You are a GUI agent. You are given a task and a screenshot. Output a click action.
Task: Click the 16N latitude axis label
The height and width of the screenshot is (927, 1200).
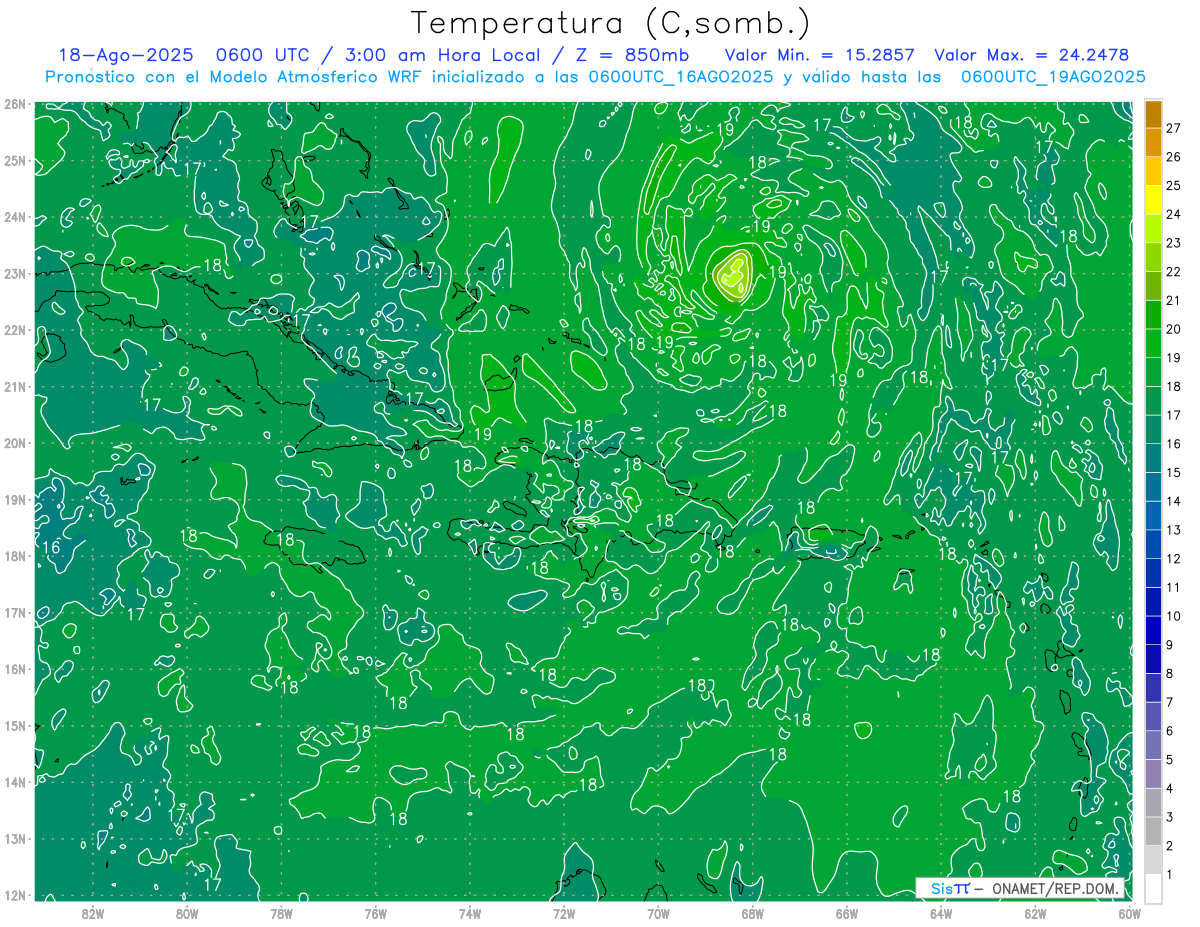coord(15,669)
